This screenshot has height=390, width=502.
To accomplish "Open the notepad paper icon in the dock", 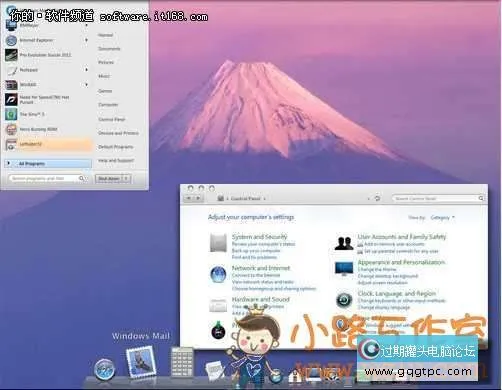I will (215, 370).
